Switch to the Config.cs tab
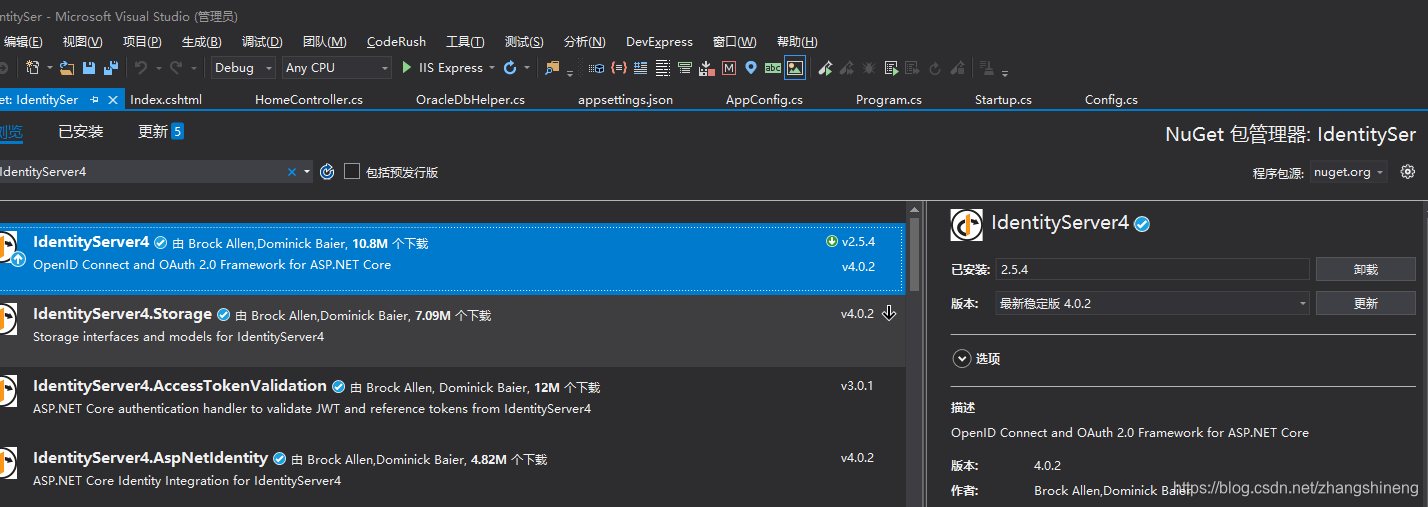Viewport: 1428px width, 507px height. coord(1111,100)
